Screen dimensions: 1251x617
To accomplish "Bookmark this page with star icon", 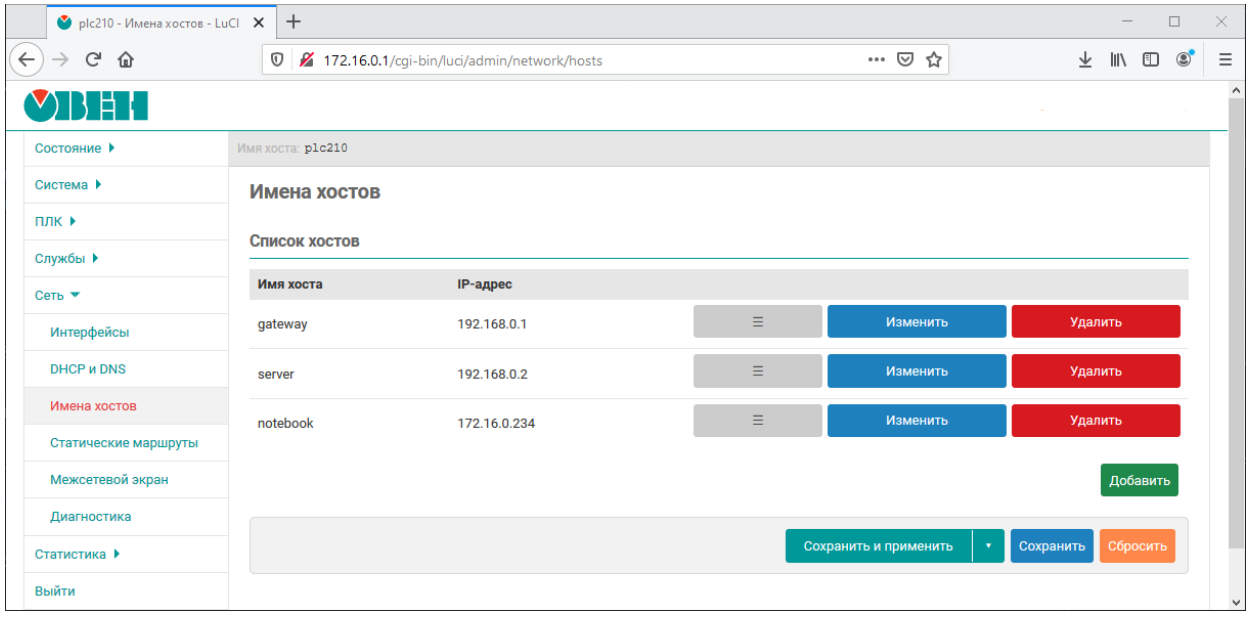I will pyautogui.click(x=934, y=60).
